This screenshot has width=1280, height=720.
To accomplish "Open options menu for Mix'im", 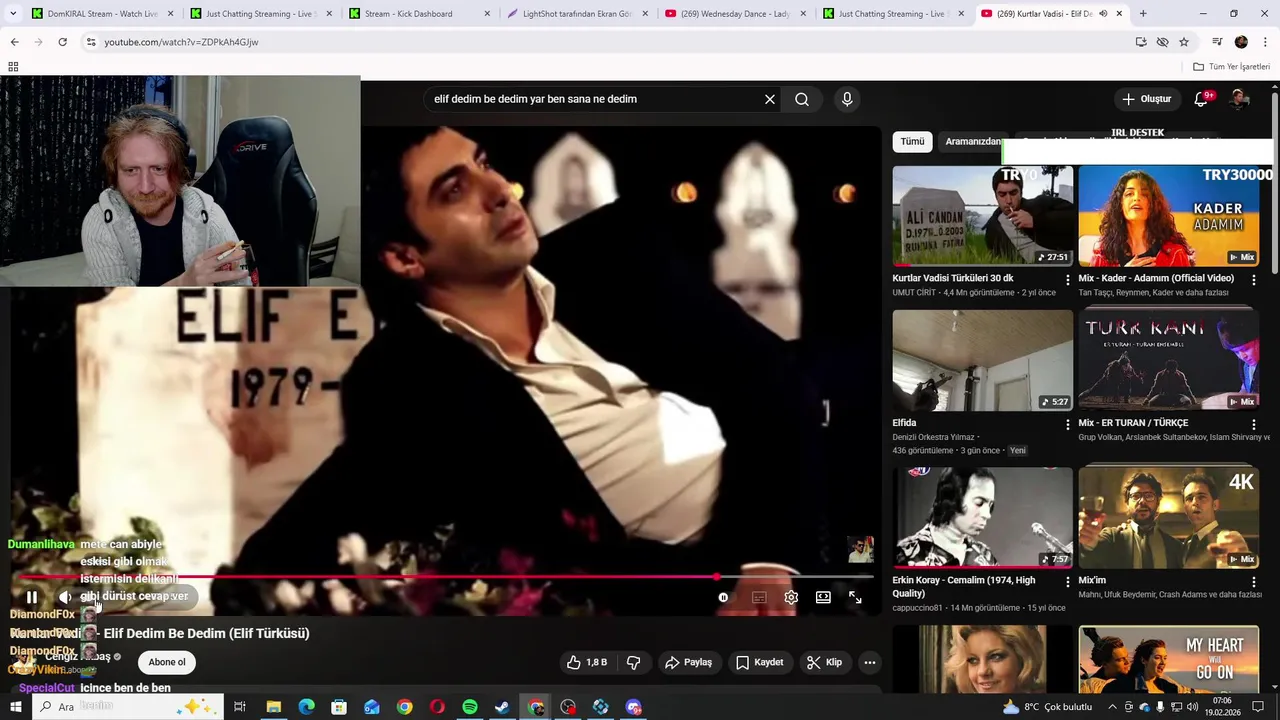I will coord(1253,582).
